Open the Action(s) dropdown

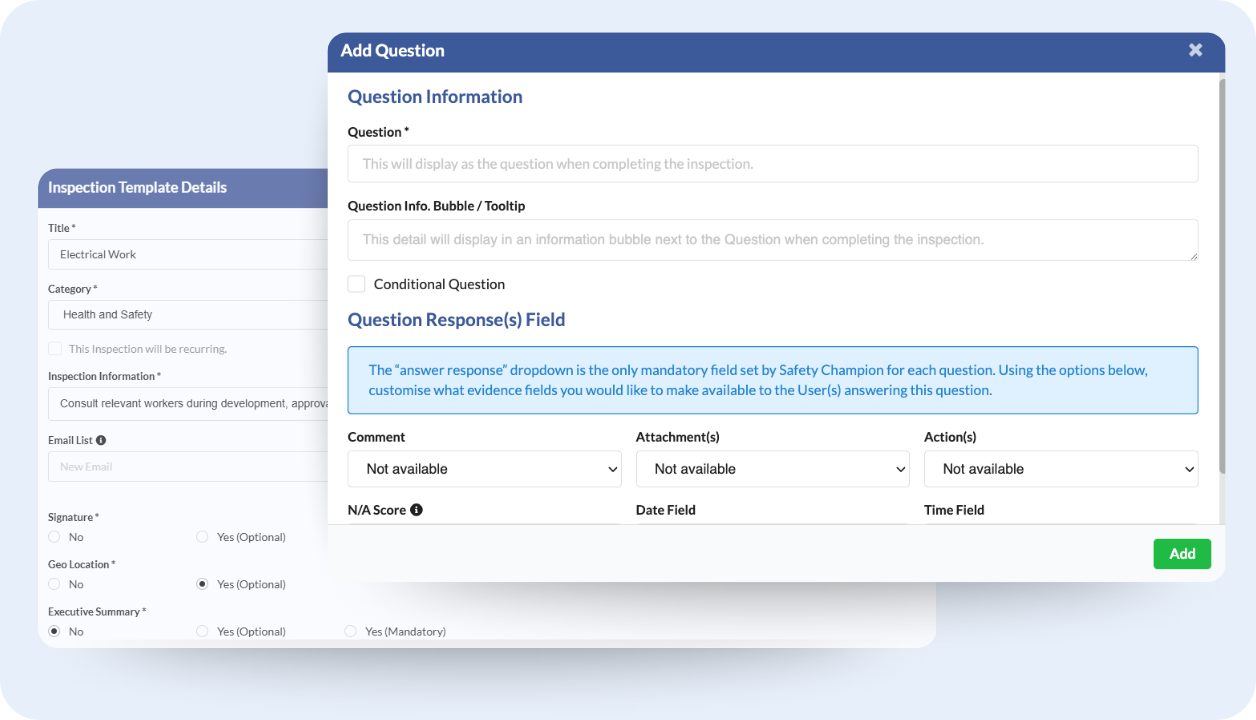click(x=1060, y=469)
